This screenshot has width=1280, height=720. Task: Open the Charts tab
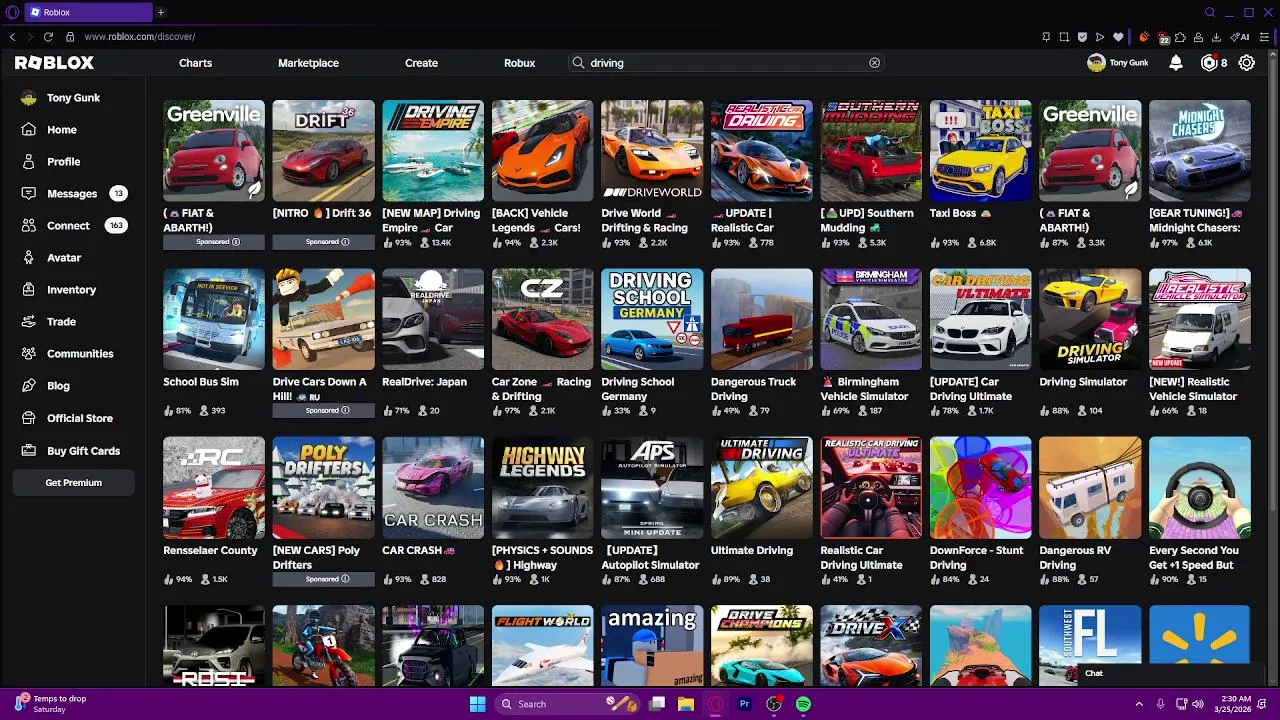coord(195,63)
